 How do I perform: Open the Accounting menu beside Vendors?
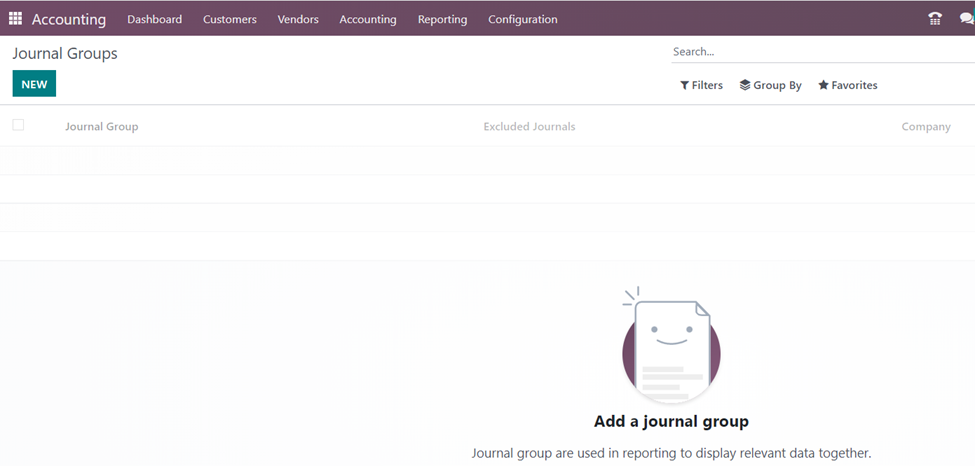coord(367,19)
